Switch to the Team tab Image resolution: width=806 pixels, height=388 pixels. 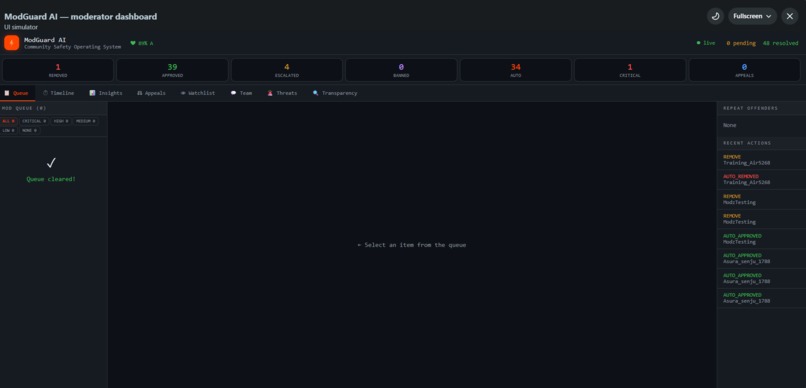click(242, 93)
